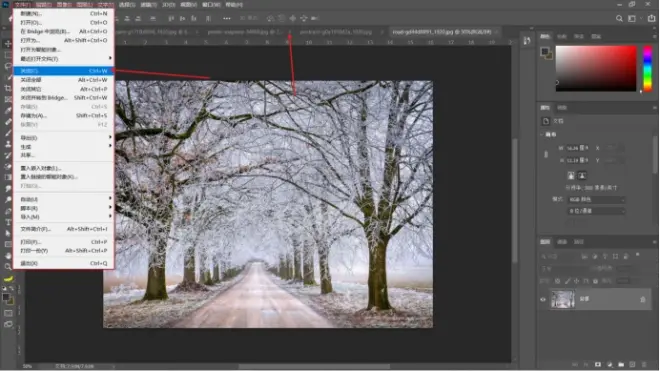Image resolution: width=660 pixels, height=371 pixels.
Task: Click the rainbow hue slider
Action: pos(648,69)
